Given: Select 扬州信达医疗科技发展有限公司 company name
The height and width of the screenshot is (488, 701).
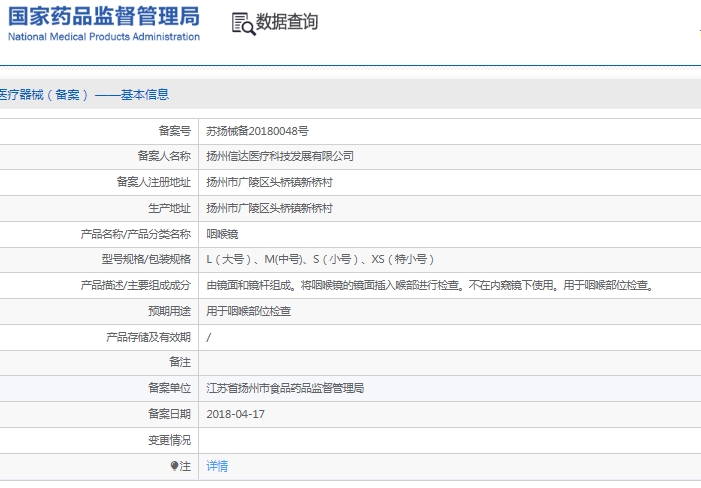Looking at the screenshot, I should [x=280, y=156].
